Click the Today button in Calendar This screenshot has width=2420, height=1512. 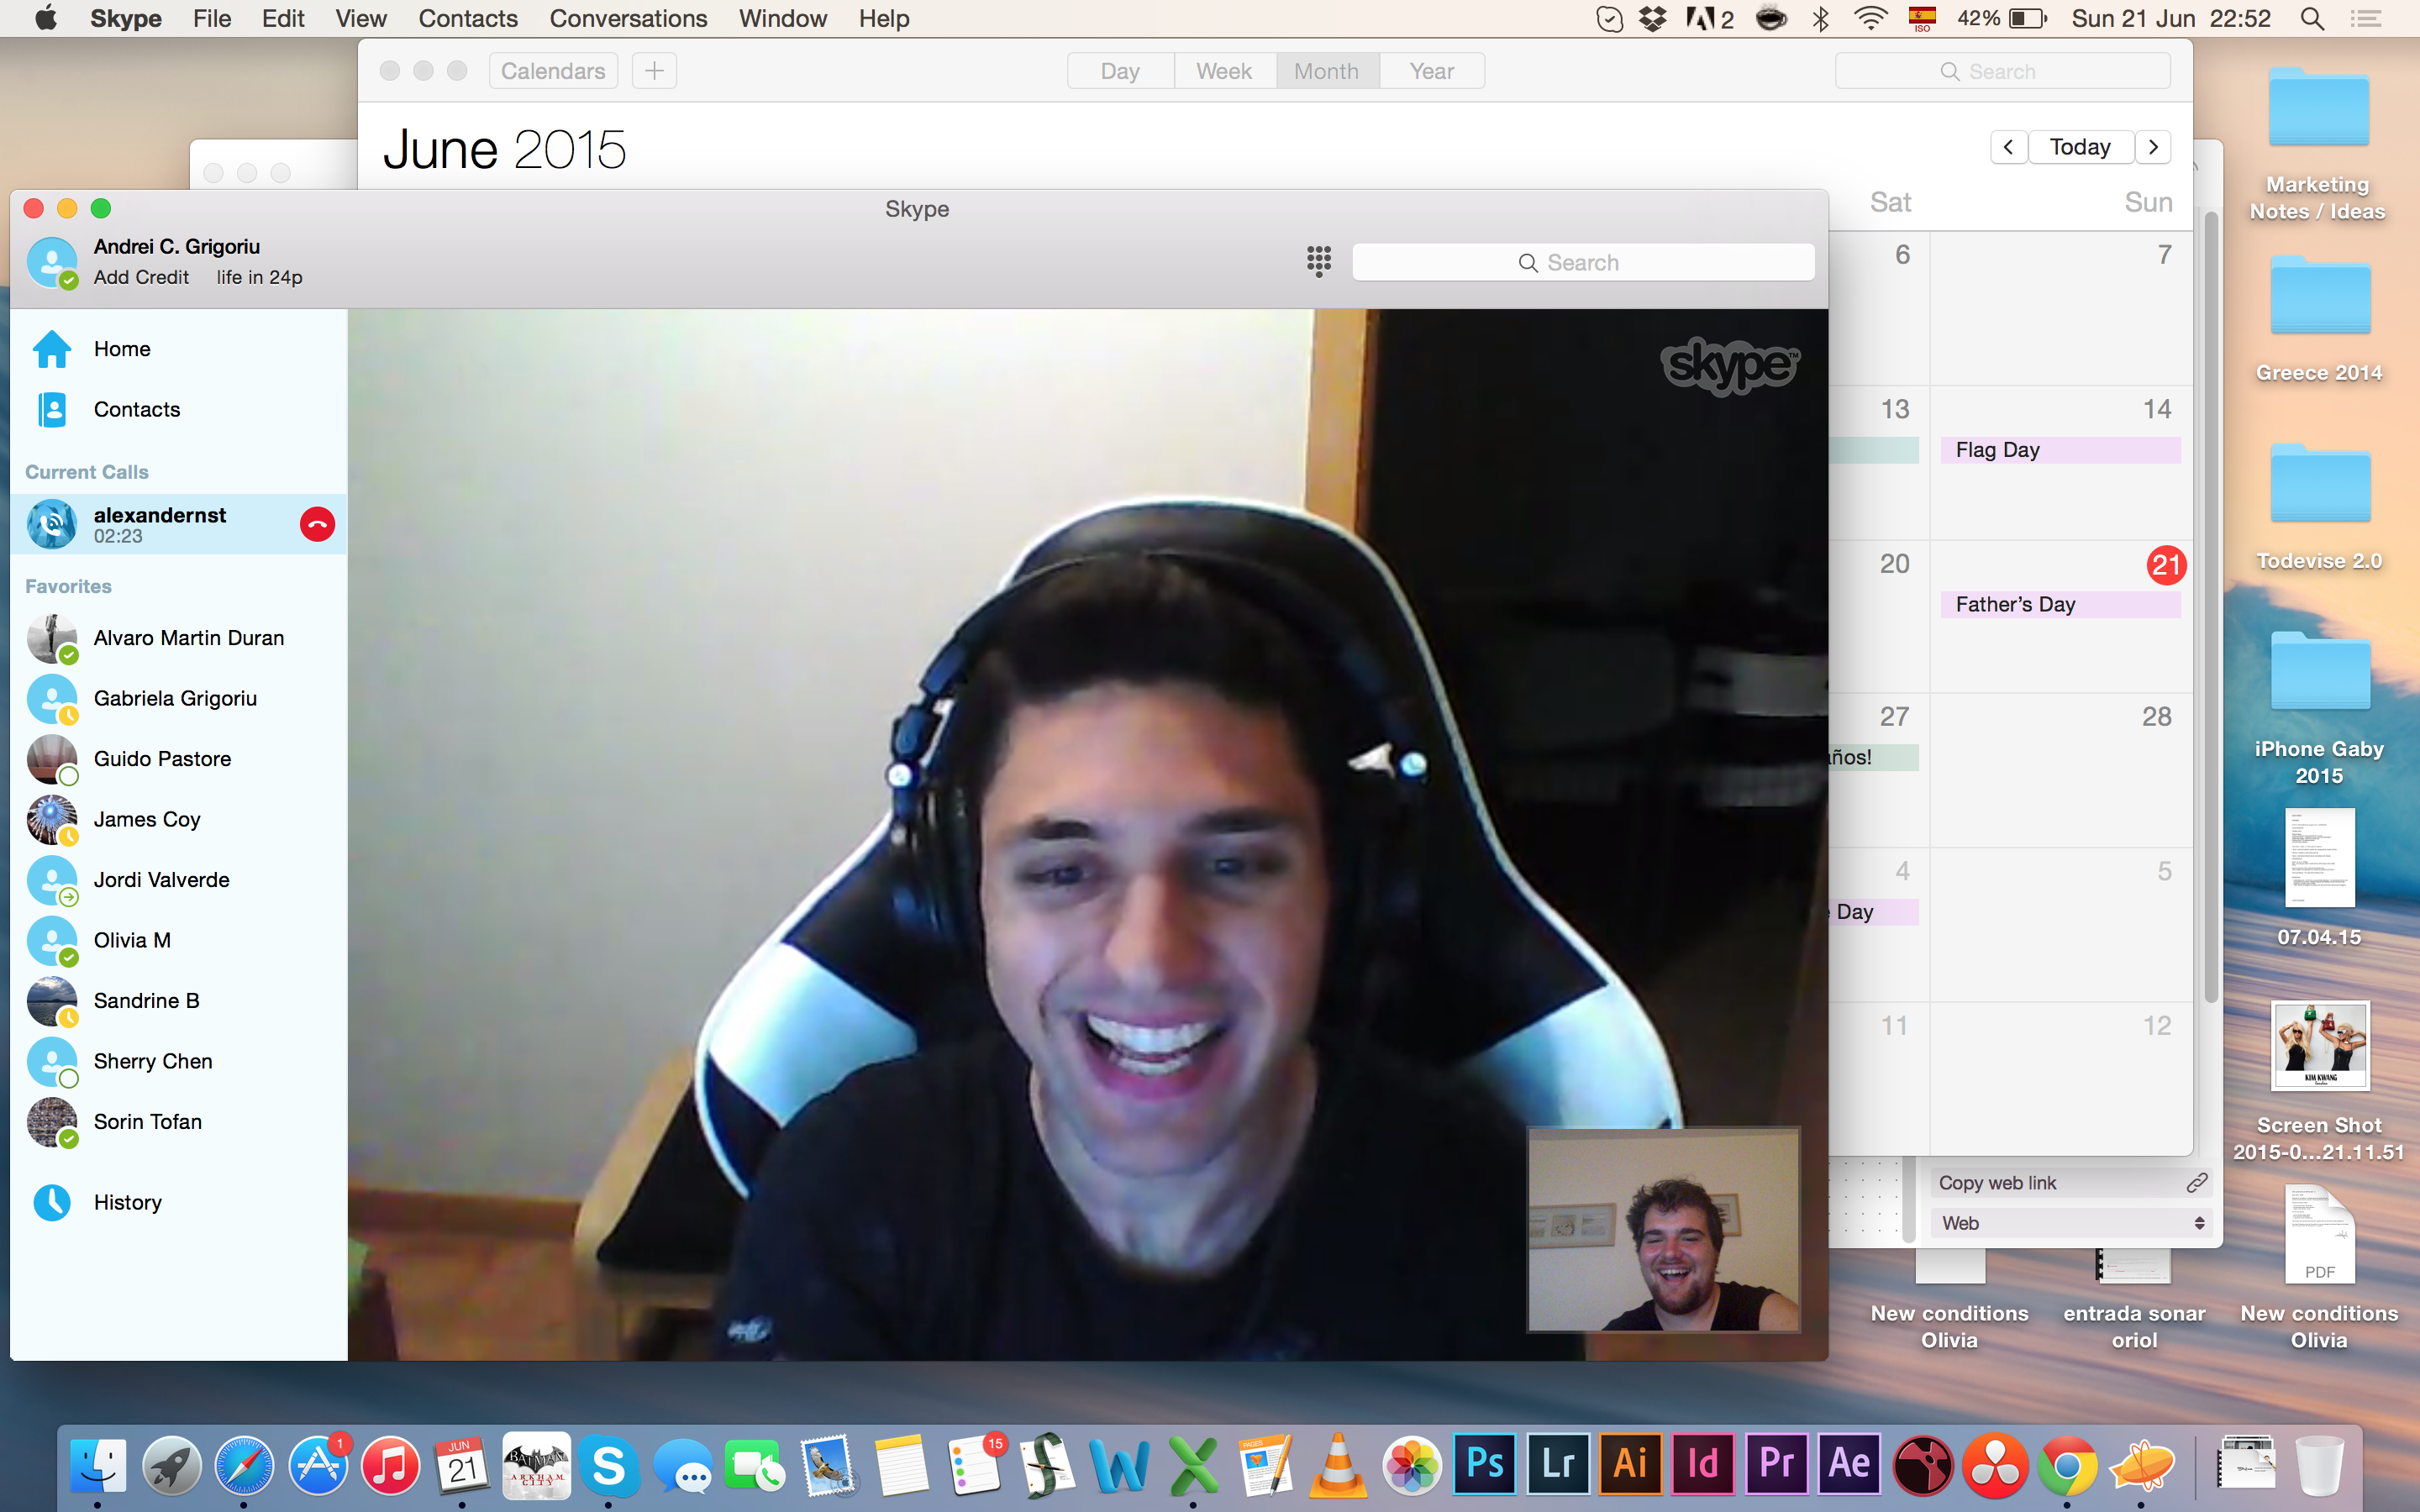2080,147
